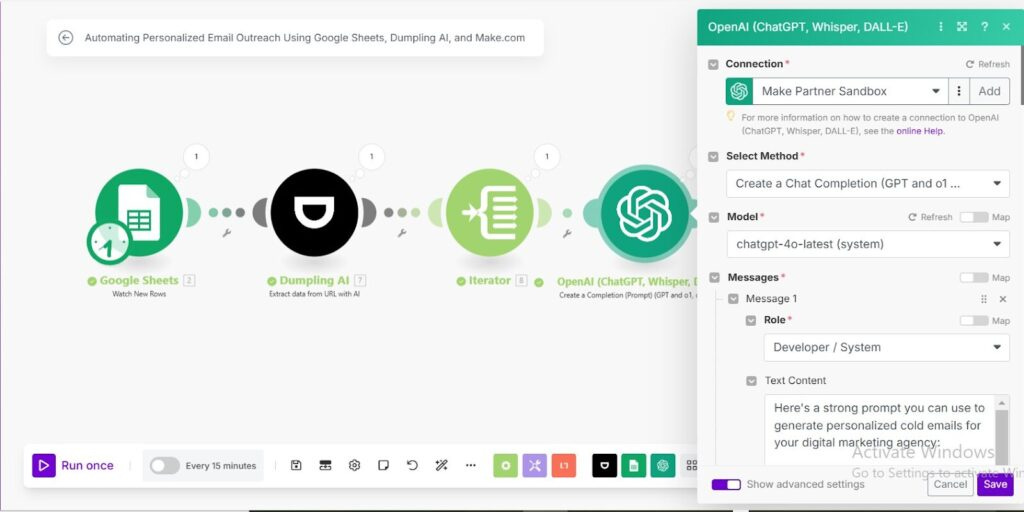Save the scenario with the disk icon
Image resolution: width=1024 pixels, height=512 pixels.
click(296, 466)
